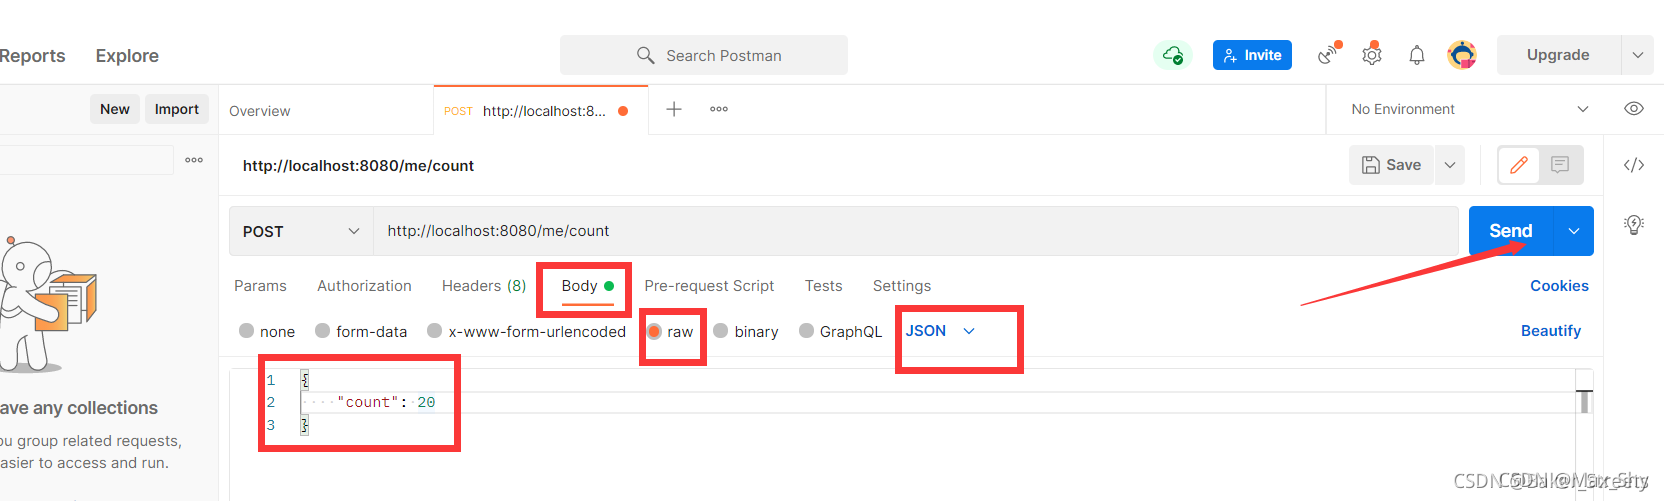1664x501 pixels.
Task: Open the code snippet panel icon
Action: click(x=1634, y=165)
